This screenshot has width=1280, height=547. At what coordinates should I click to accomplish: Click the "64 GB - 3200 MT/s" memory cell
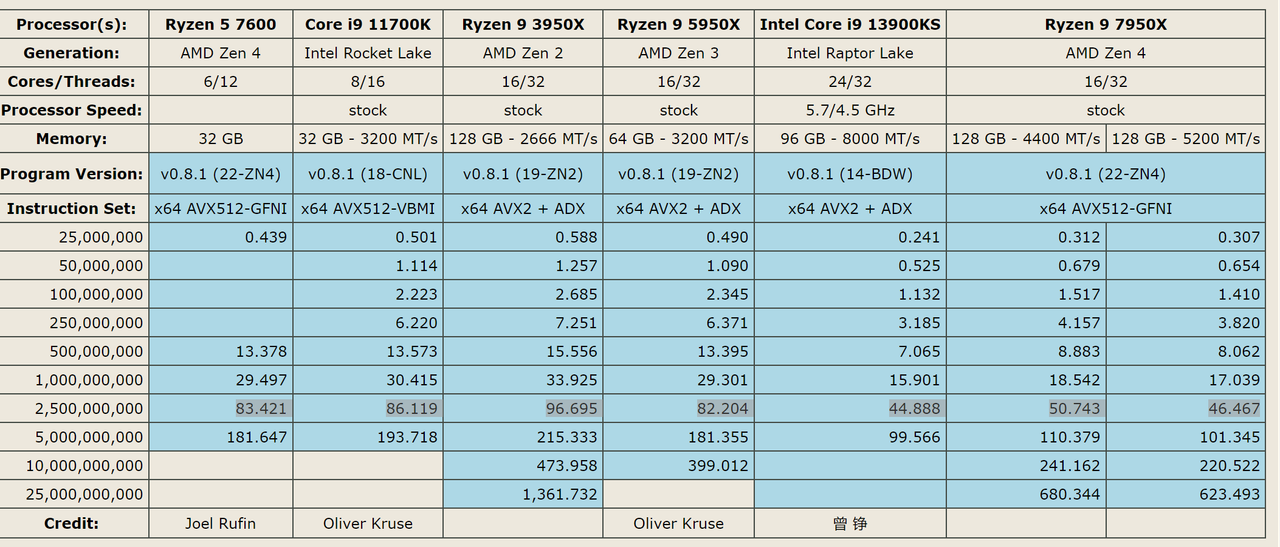pos(679,138)
